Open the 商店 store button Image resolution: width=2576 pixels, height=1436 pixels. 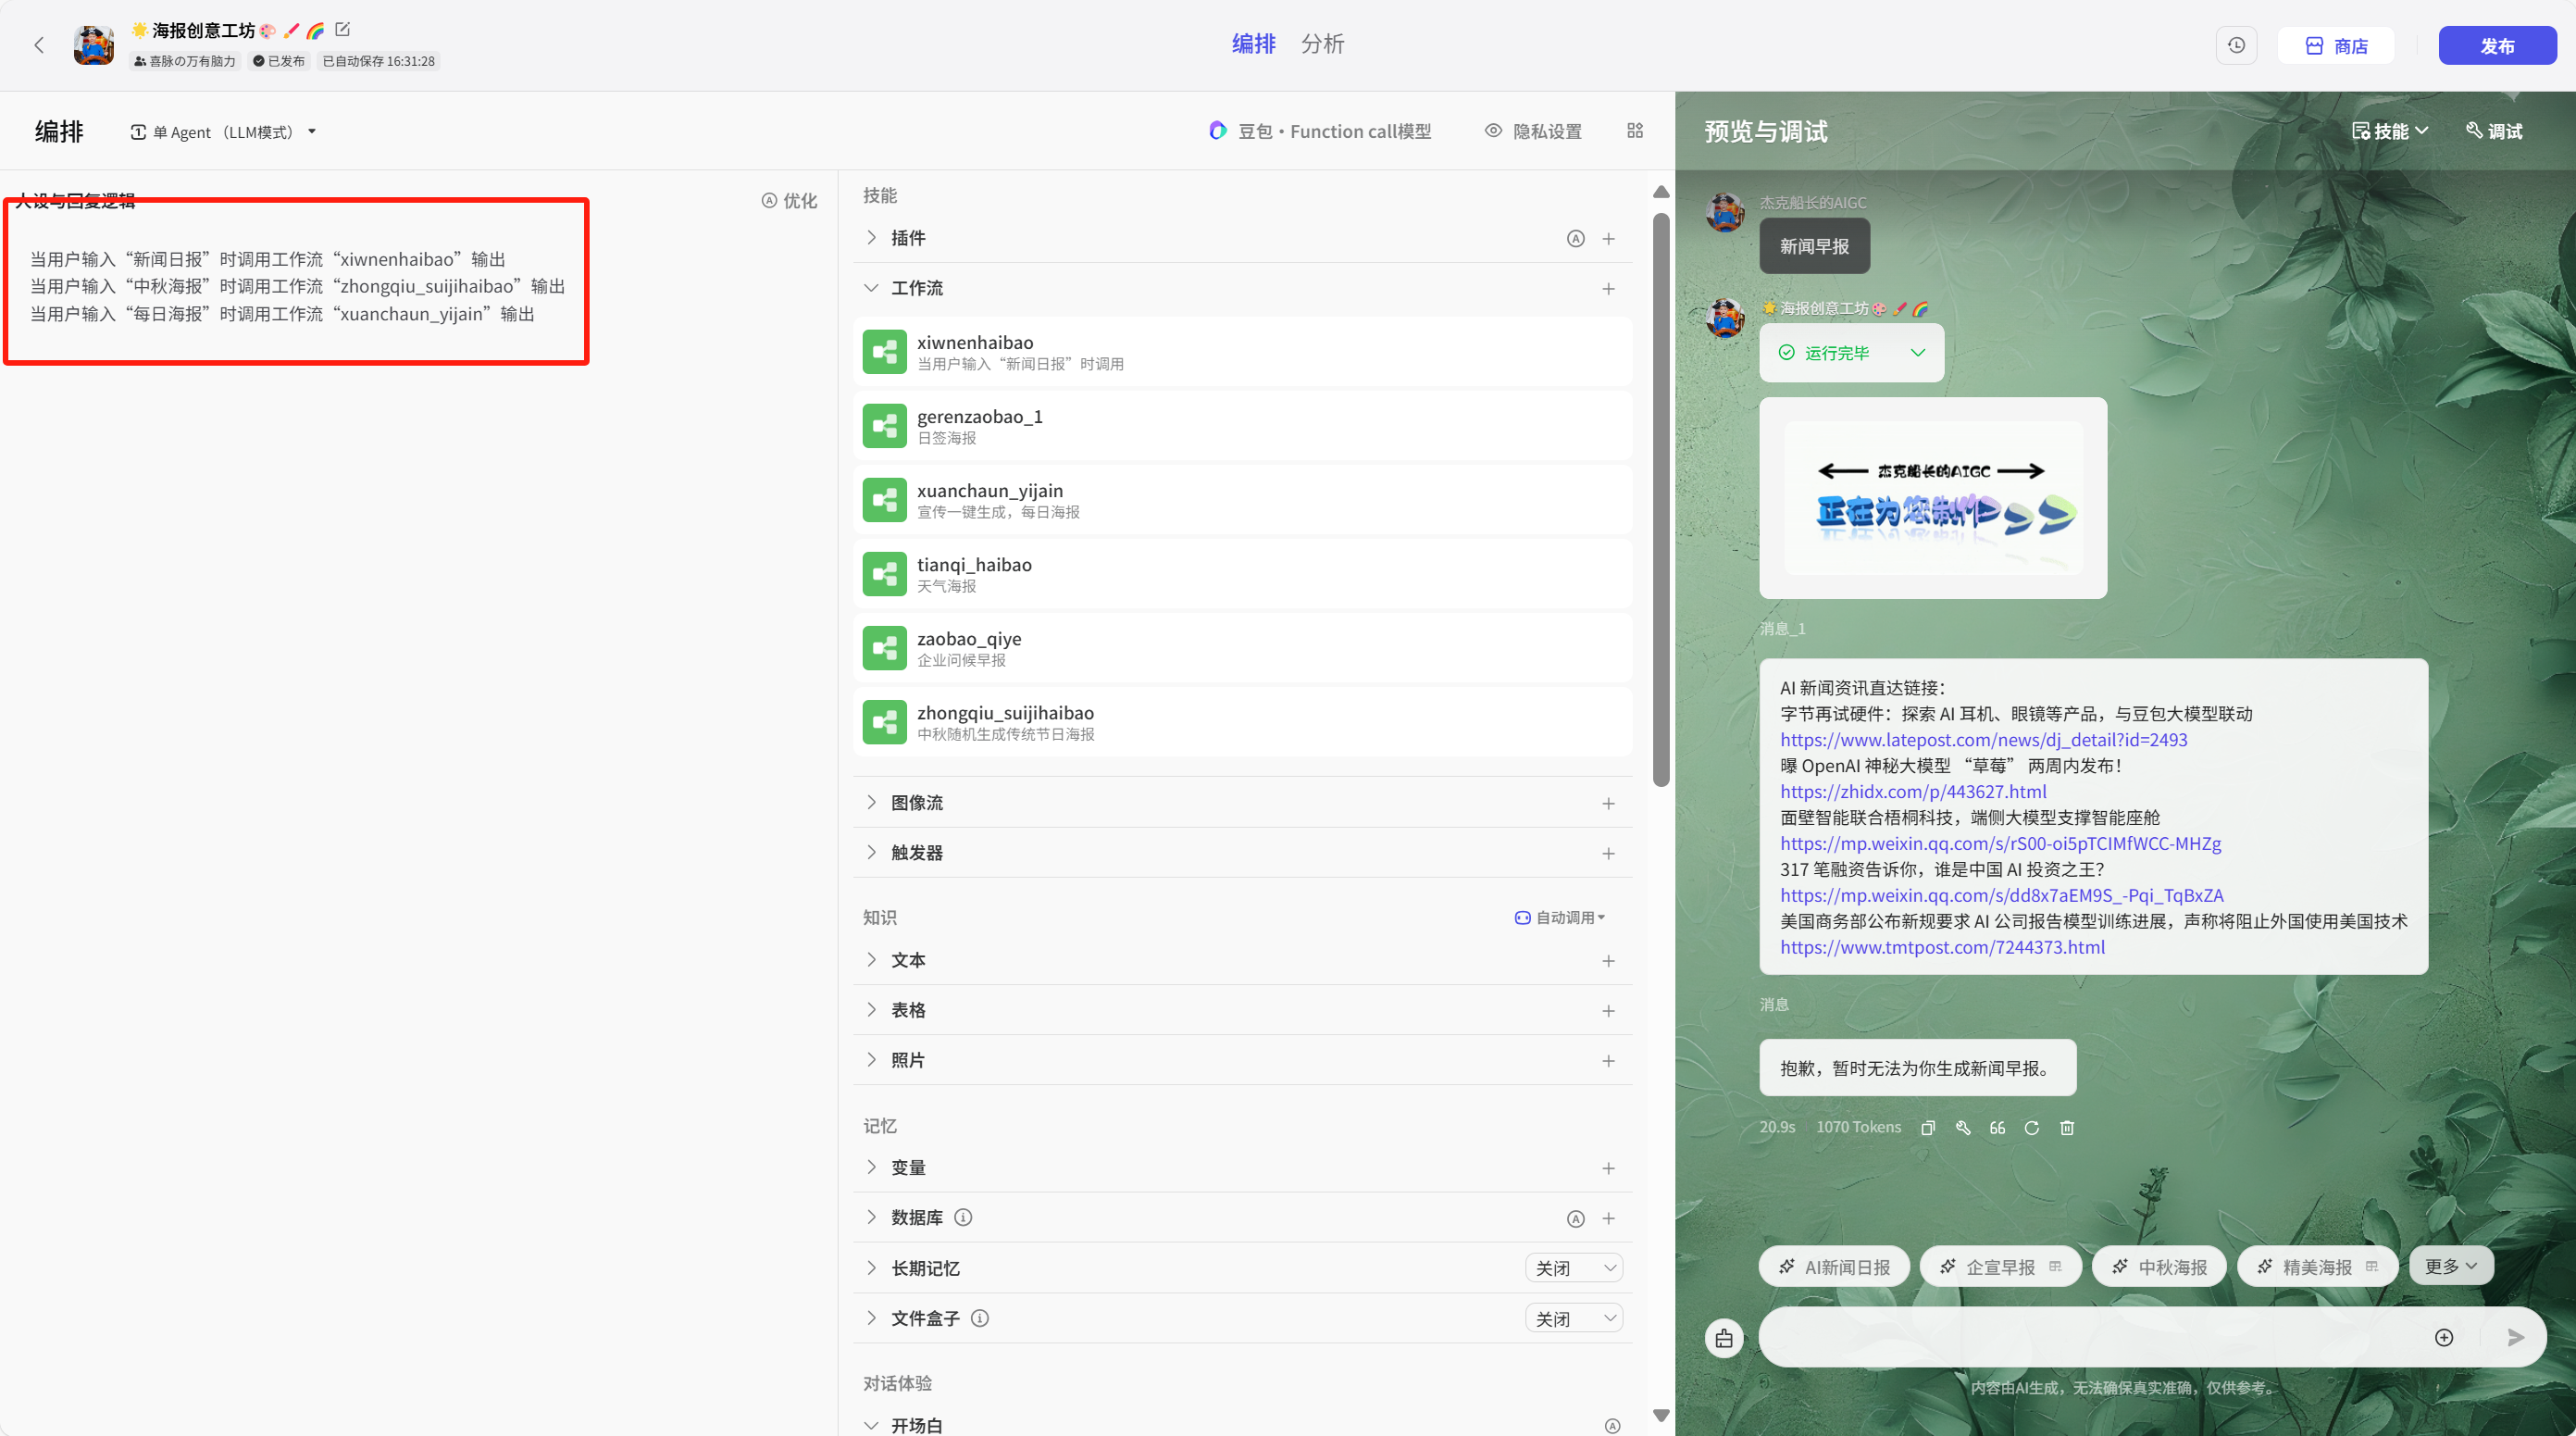point(2335,46)
